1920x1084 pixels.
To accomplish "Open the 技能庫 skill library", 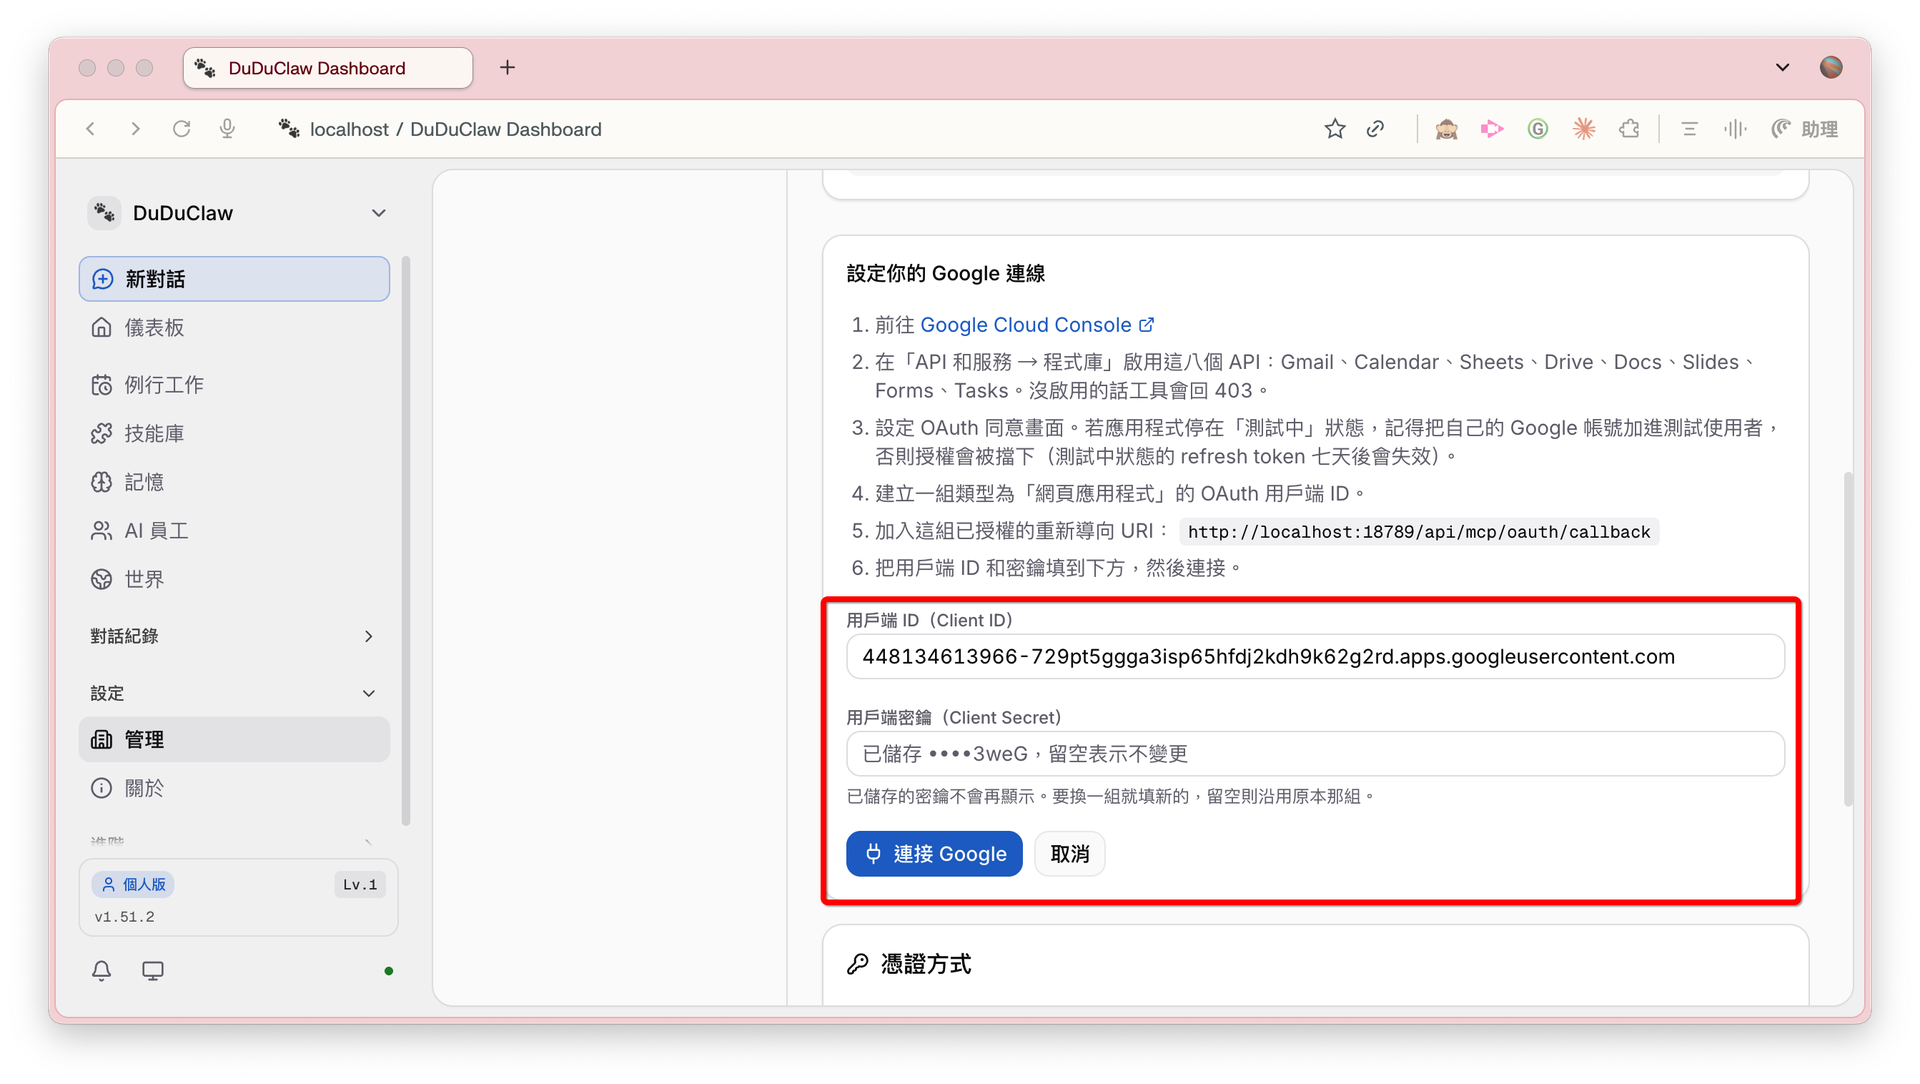I will (x=234, y=434).
